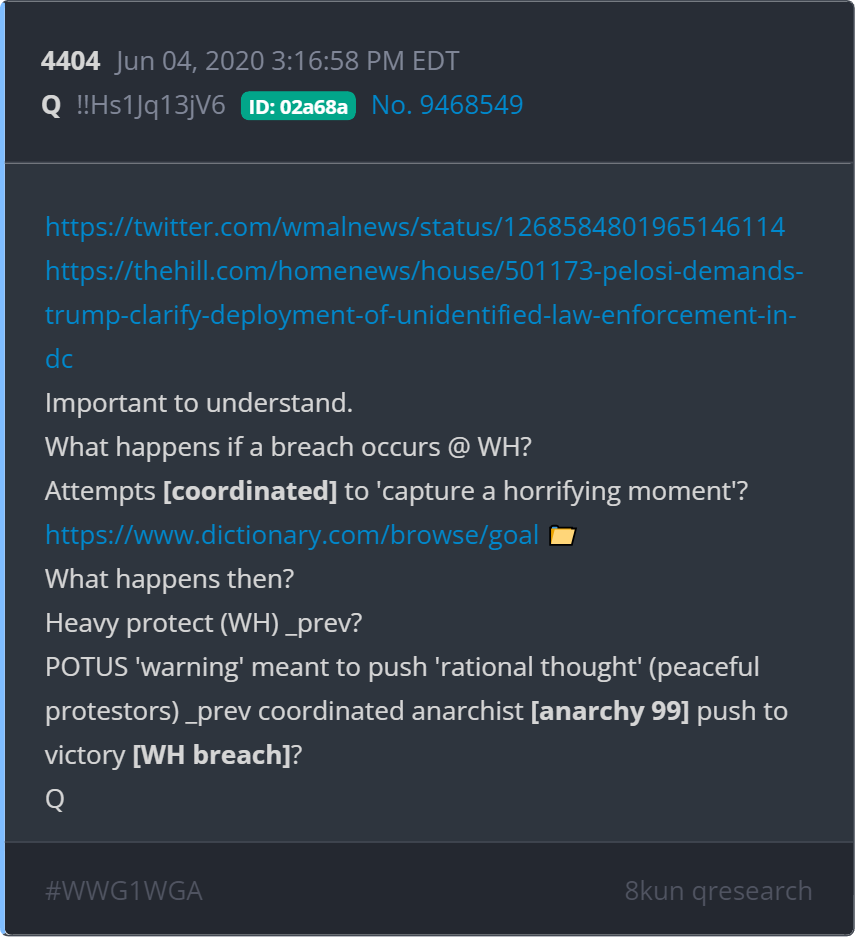The height and width of the screenshot is (938, 856).
Task: Click the line about a breach @ WH
Action: coord(287,447)
